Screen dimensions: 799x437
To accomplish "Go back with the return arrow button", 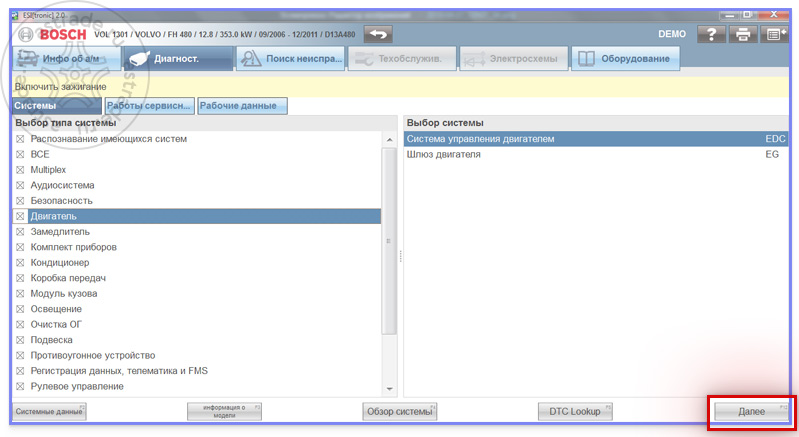I will coord(378,34).
